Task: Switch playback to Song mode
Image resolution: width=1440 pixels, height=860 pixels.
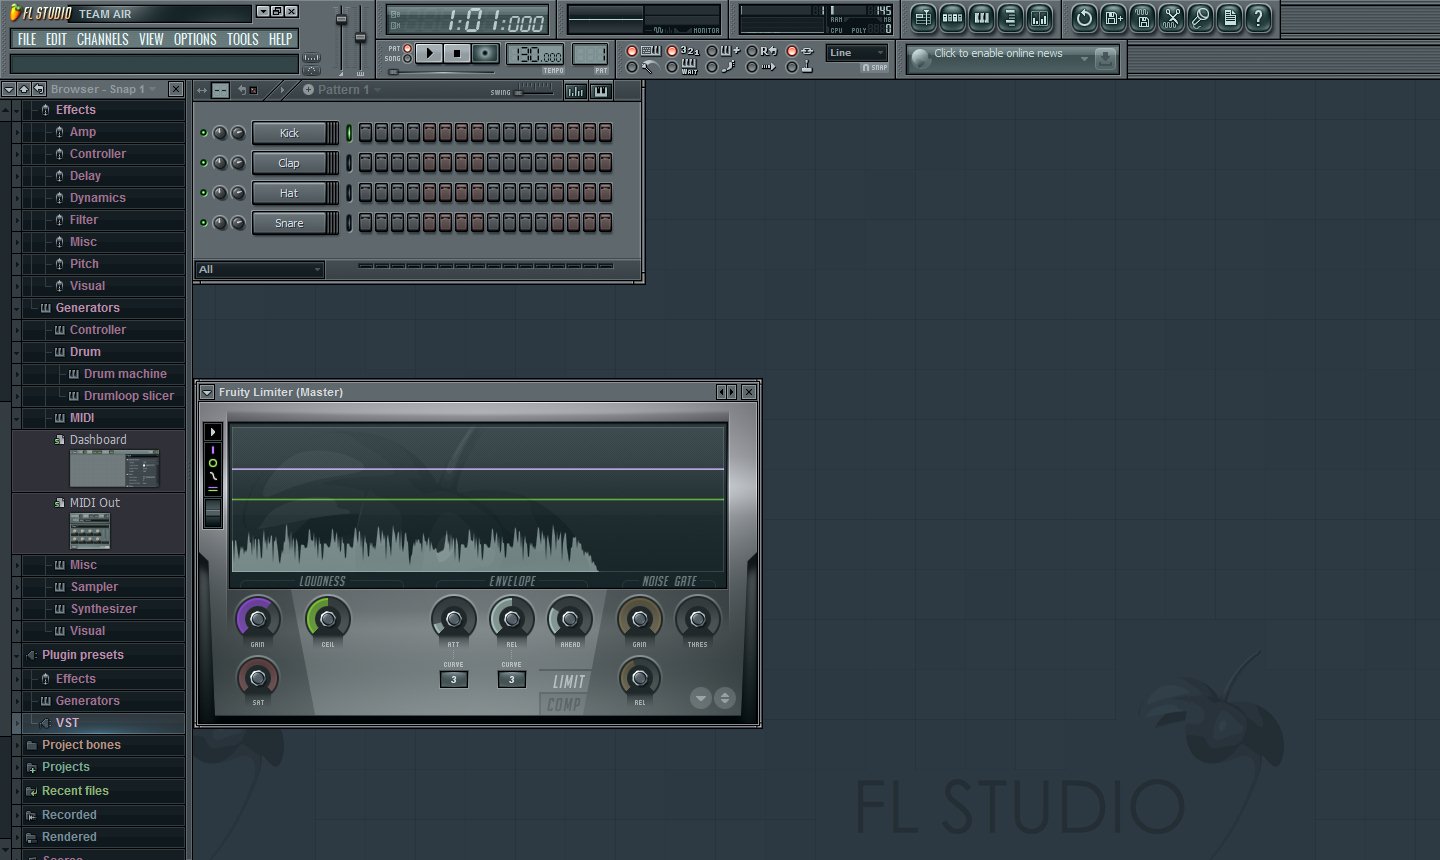Action: click(407, 59)
